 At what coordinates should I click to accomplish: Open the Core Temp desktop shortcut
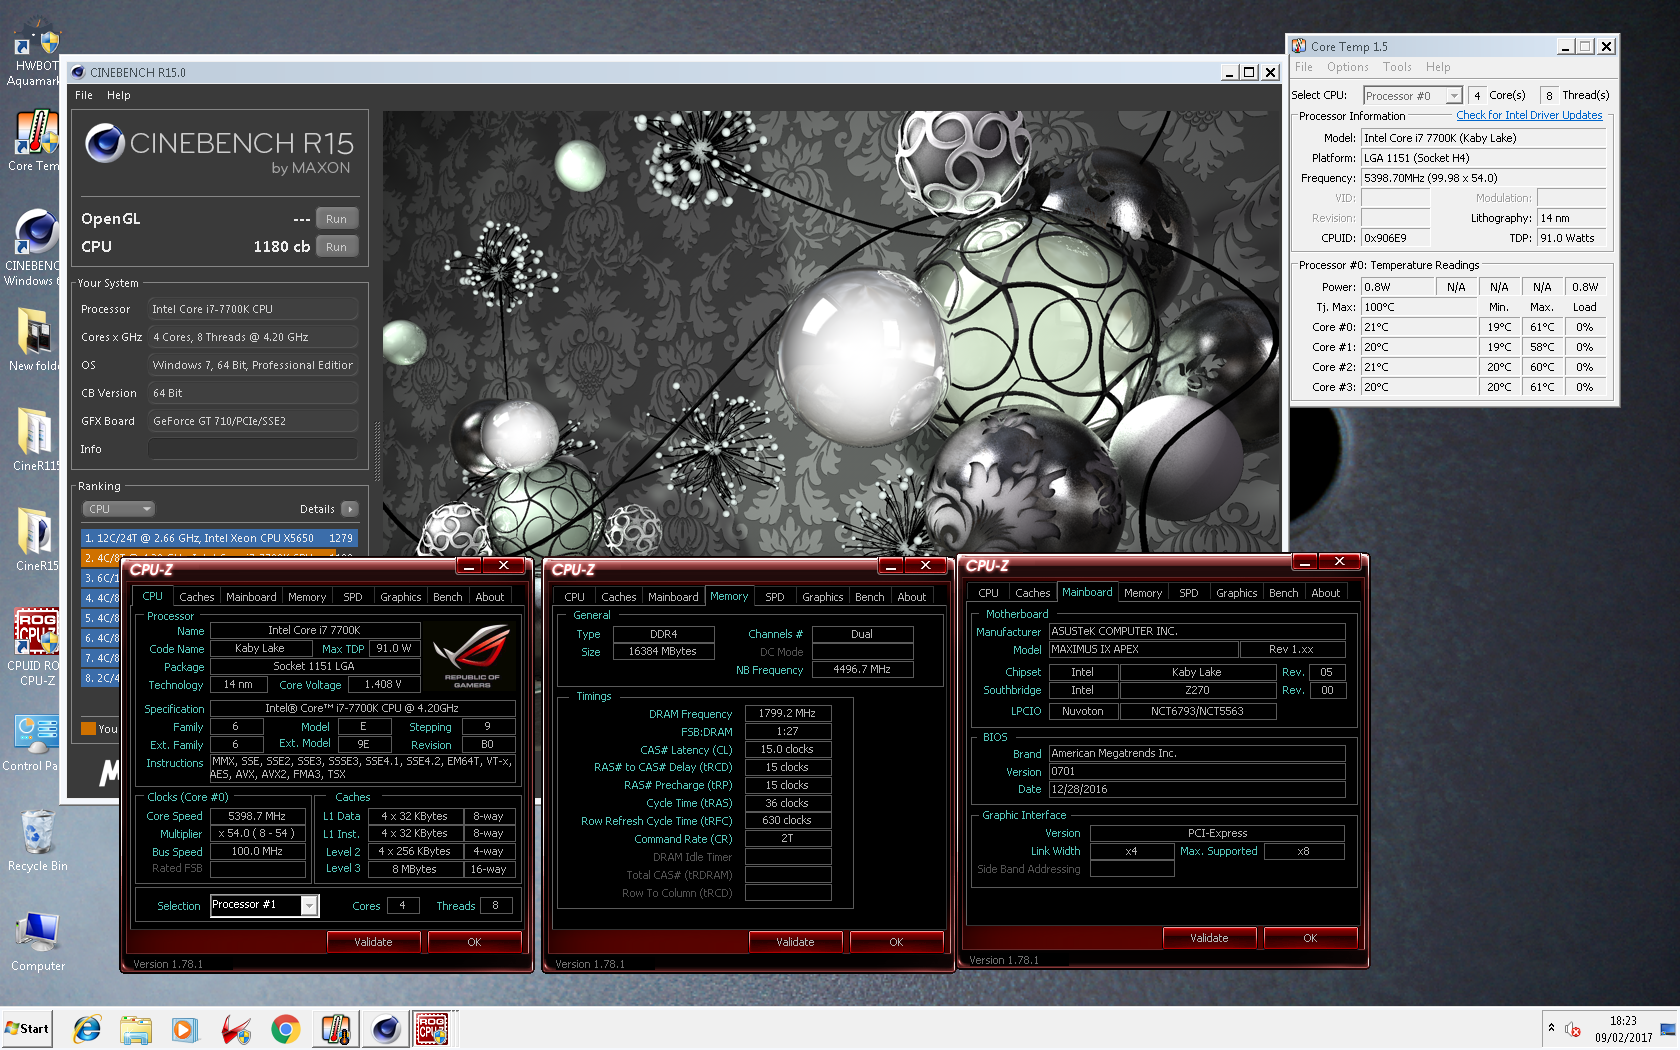(36, 140)
